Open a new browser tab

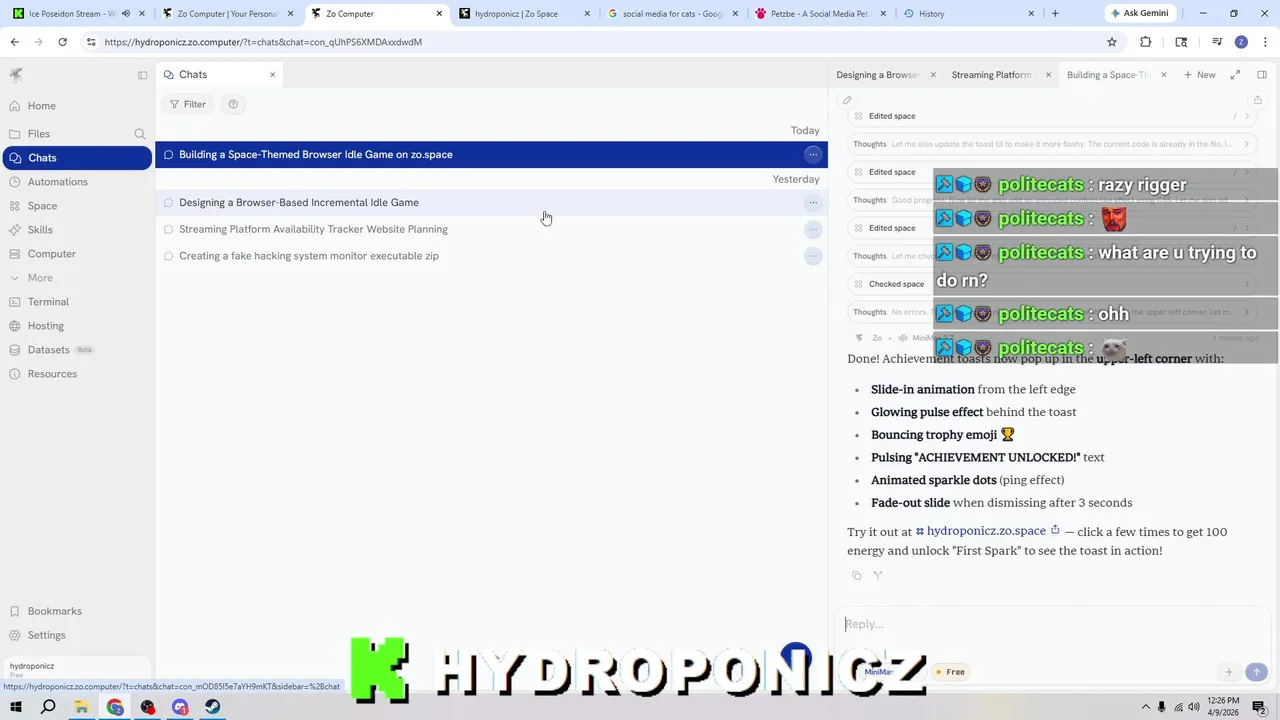1055,14
